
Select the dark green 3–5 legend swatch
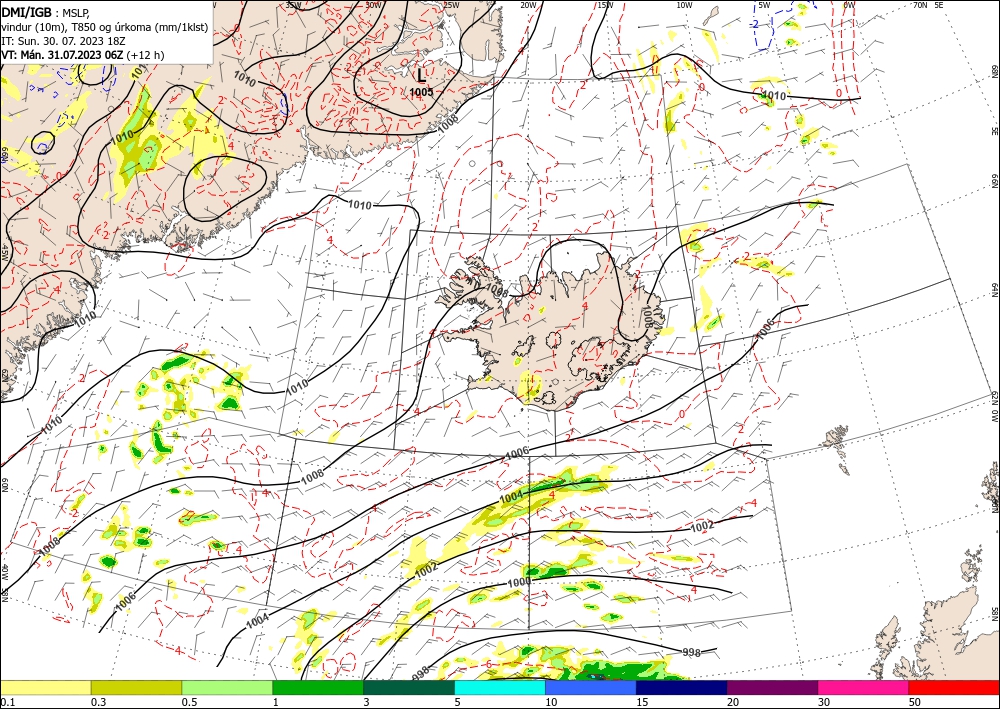click(x=409, y=687)
